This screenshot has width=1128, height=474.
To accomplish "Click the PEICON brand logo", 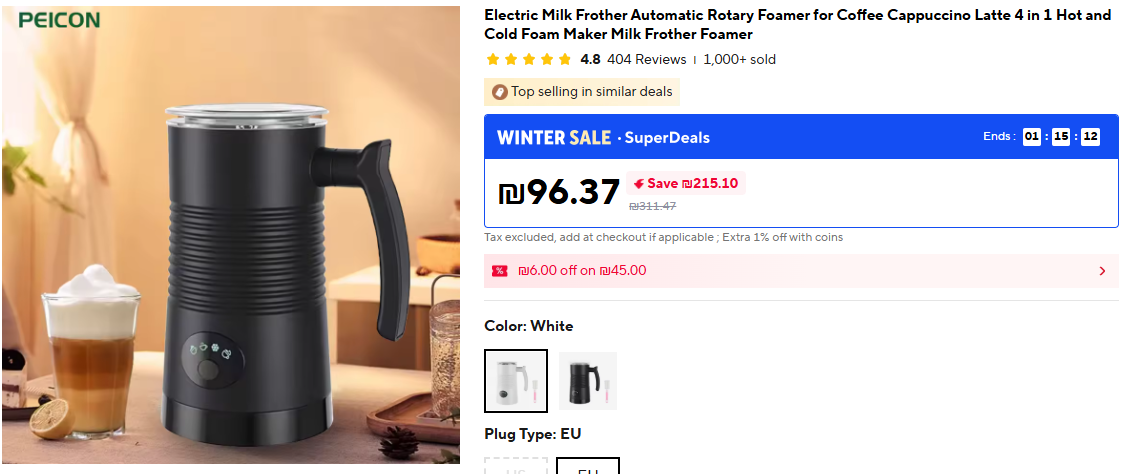I will tap(59, 20).
